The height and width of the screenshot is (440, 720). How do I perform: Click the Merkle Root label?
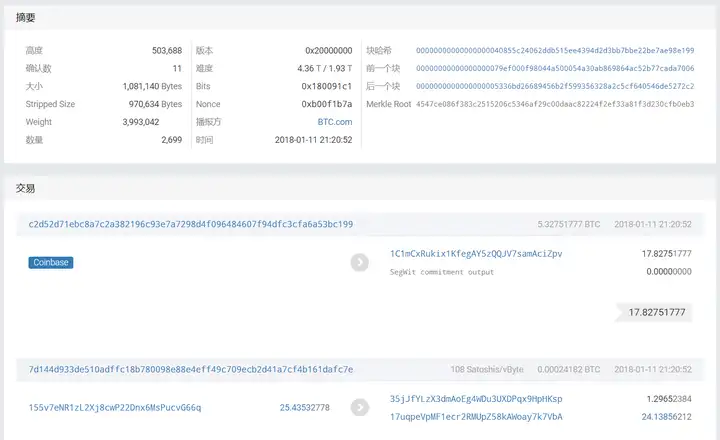[x=388, y=104]
